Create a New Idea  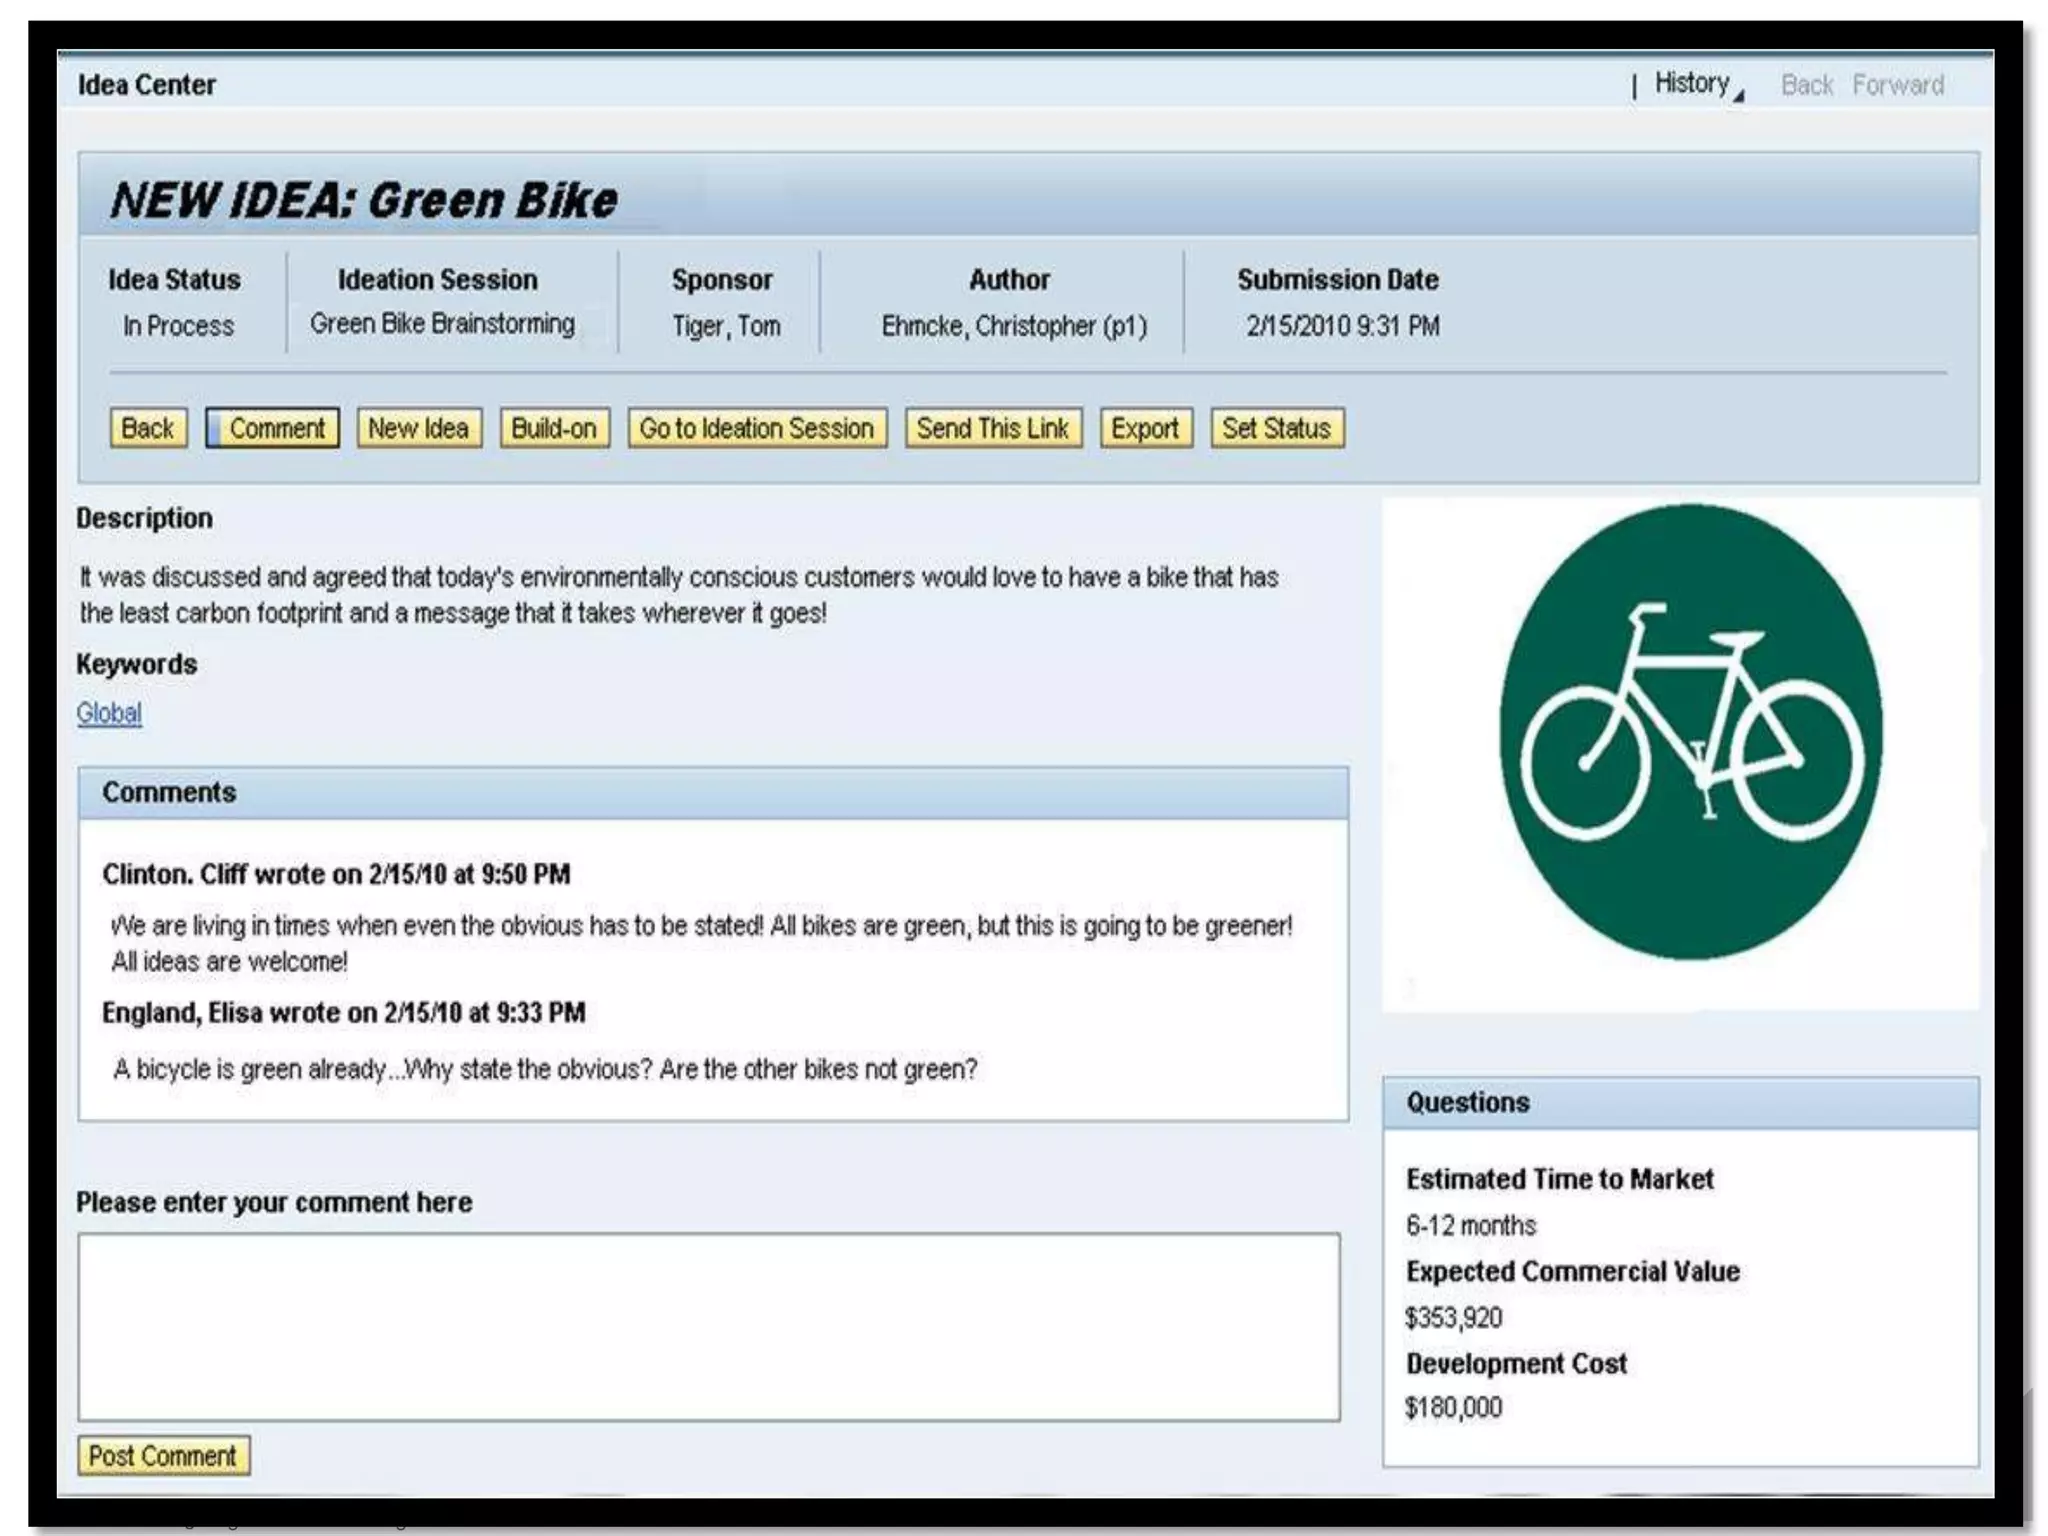[x=418, y=428]
